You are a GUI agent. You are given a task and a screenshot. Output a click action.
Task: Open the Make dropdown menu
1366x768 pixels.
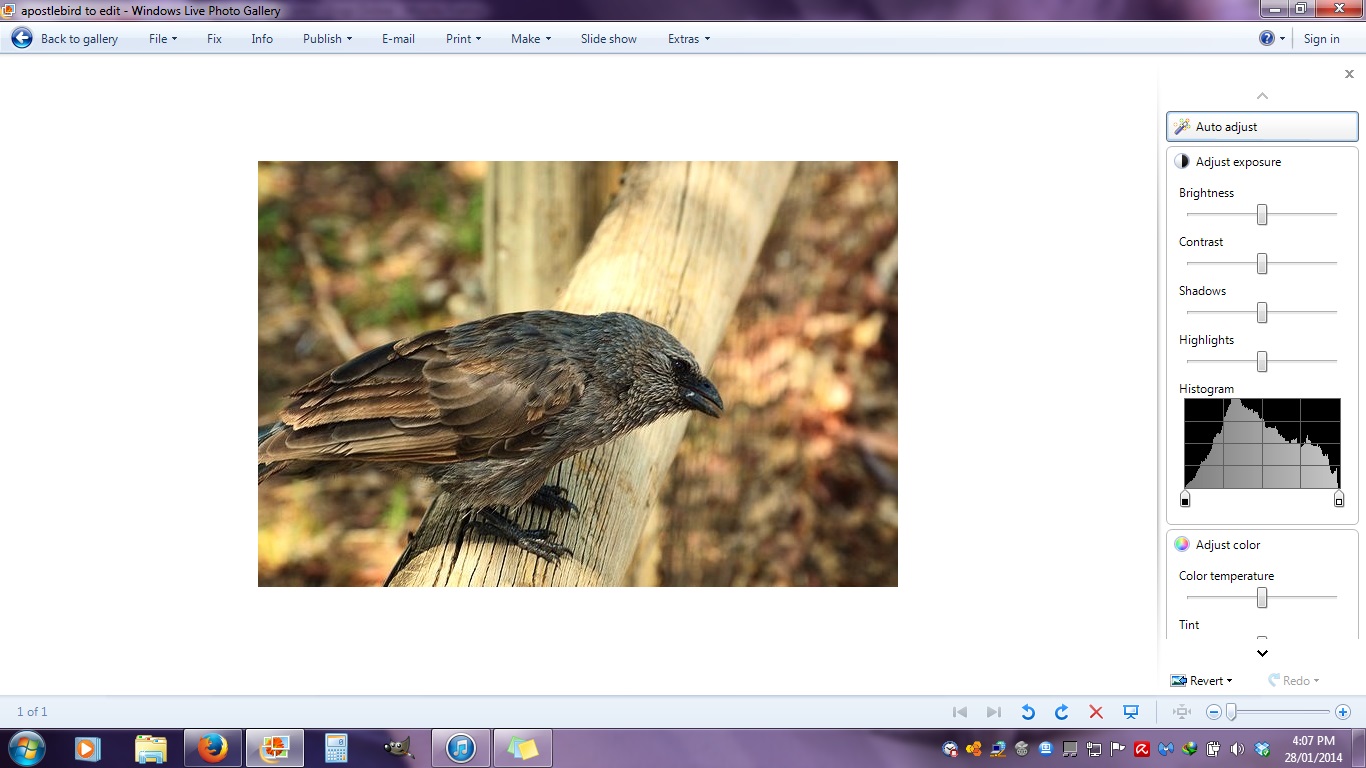coord(531,39)
